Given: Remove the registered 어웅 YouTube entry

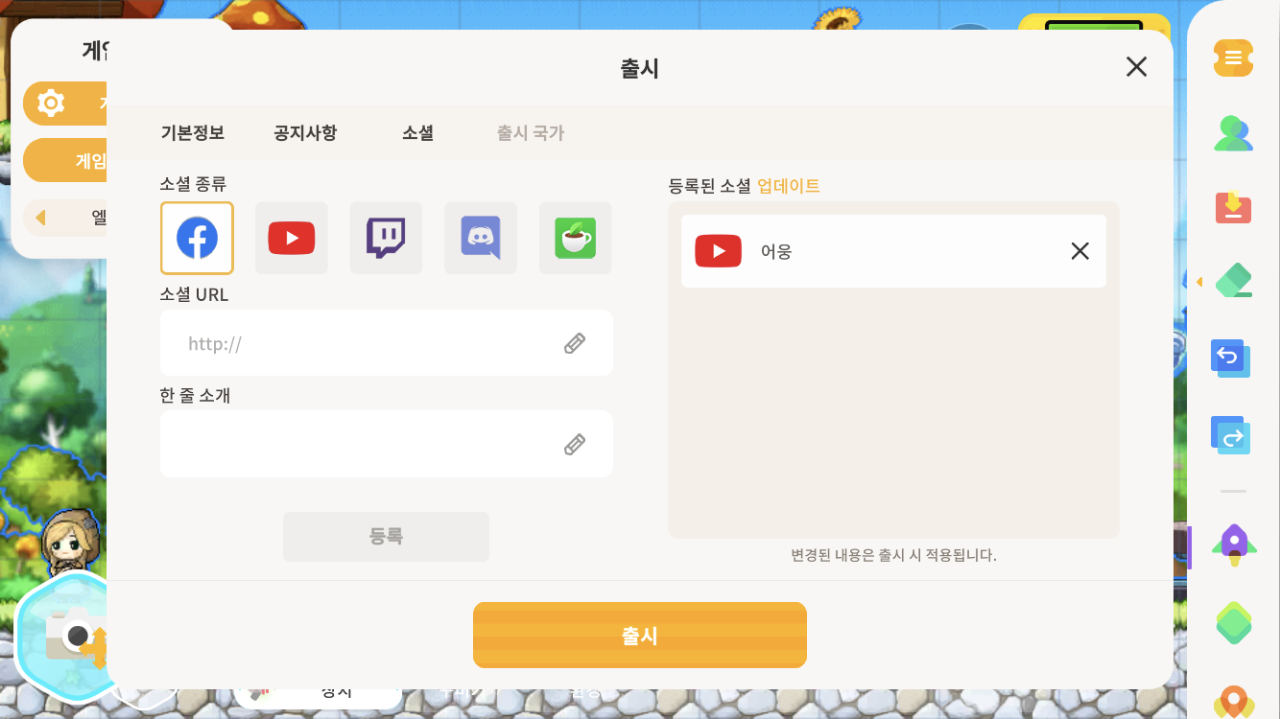Looking at the screenshot, I should (1080, 252).
